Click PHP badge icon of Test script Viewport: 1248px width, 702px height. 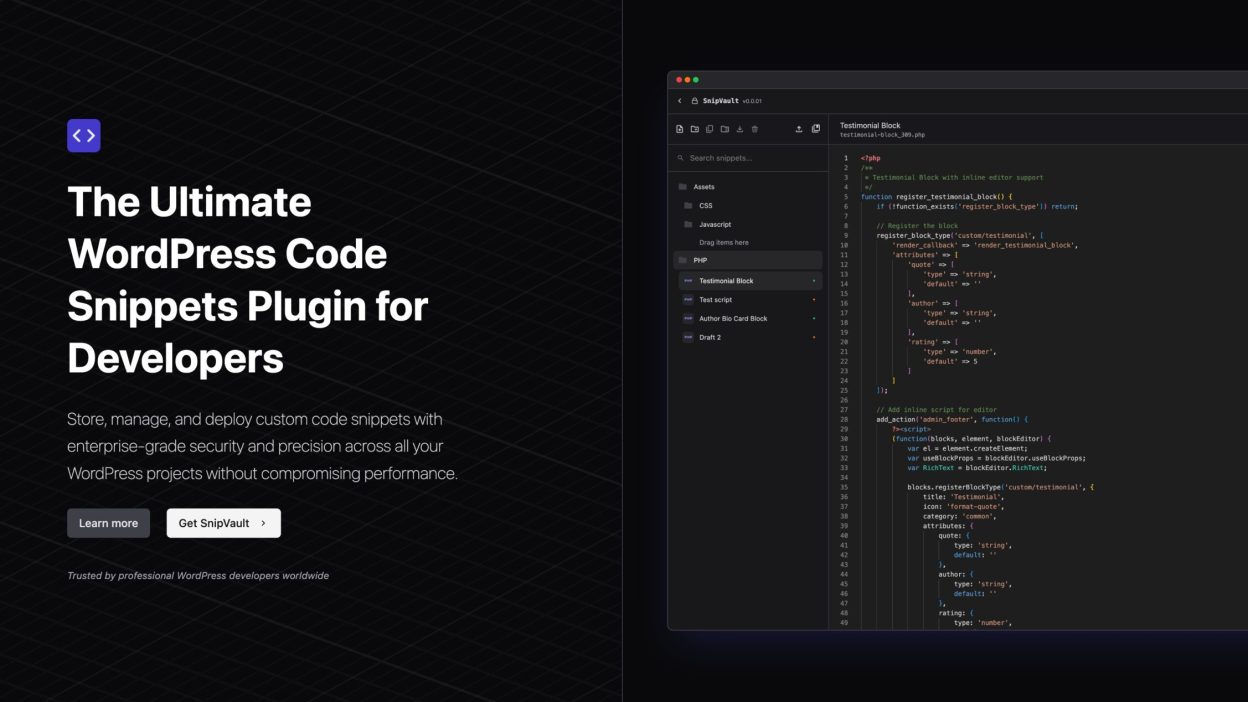[x=688, y=300]
